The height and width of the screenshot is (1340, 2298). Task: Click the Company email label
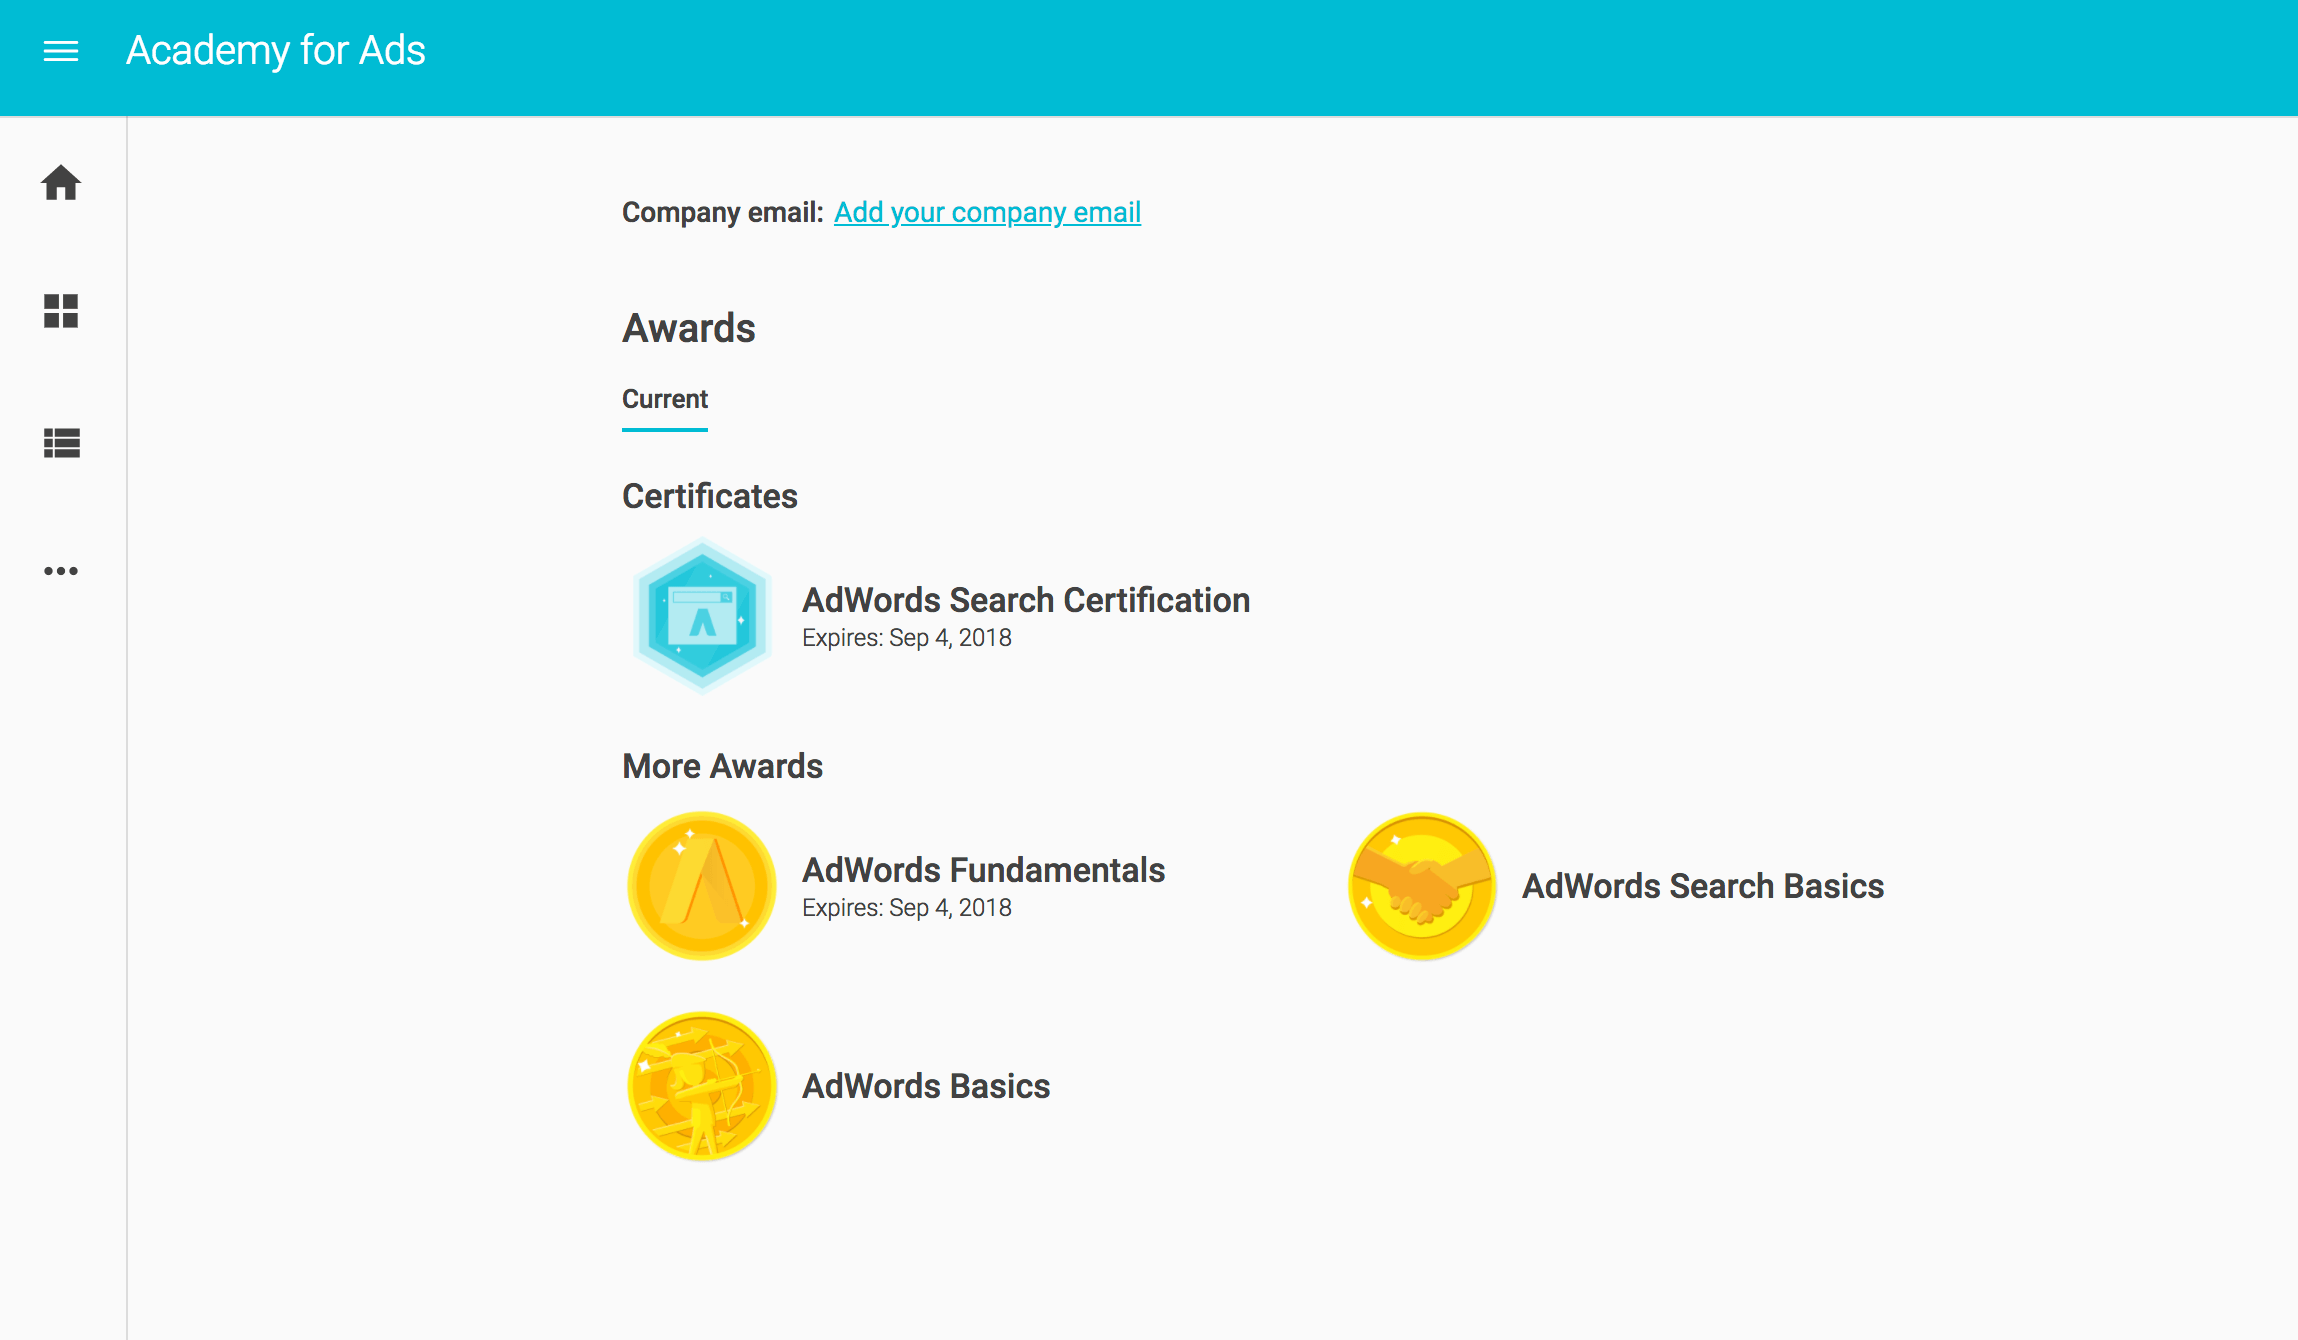pos(723,212)
